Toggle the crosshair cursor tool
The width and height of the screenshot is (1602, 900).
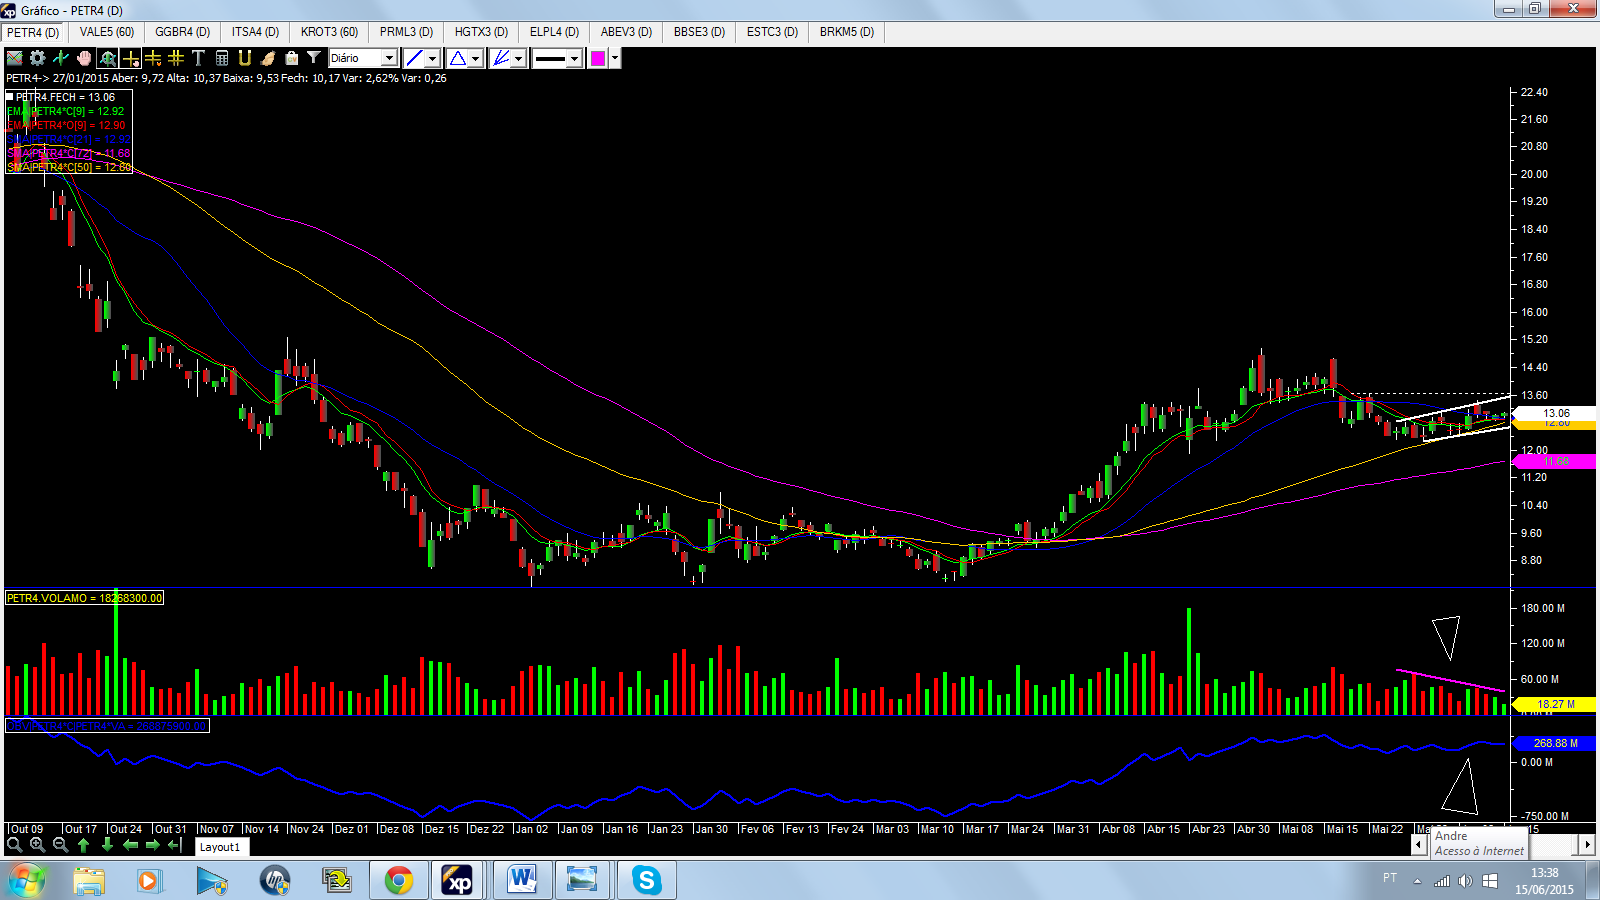click(130, 58)
